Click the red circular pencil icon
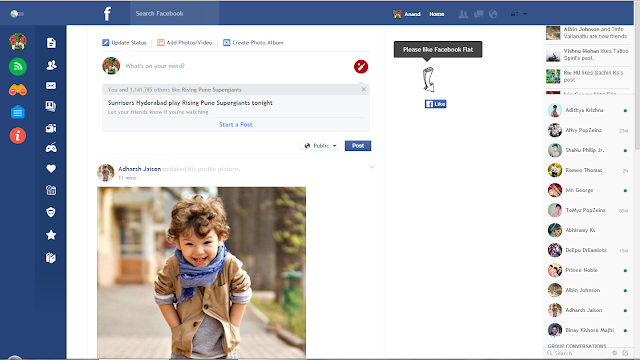Viewport: 640px width, 360px height. click(x=361, y=67)
